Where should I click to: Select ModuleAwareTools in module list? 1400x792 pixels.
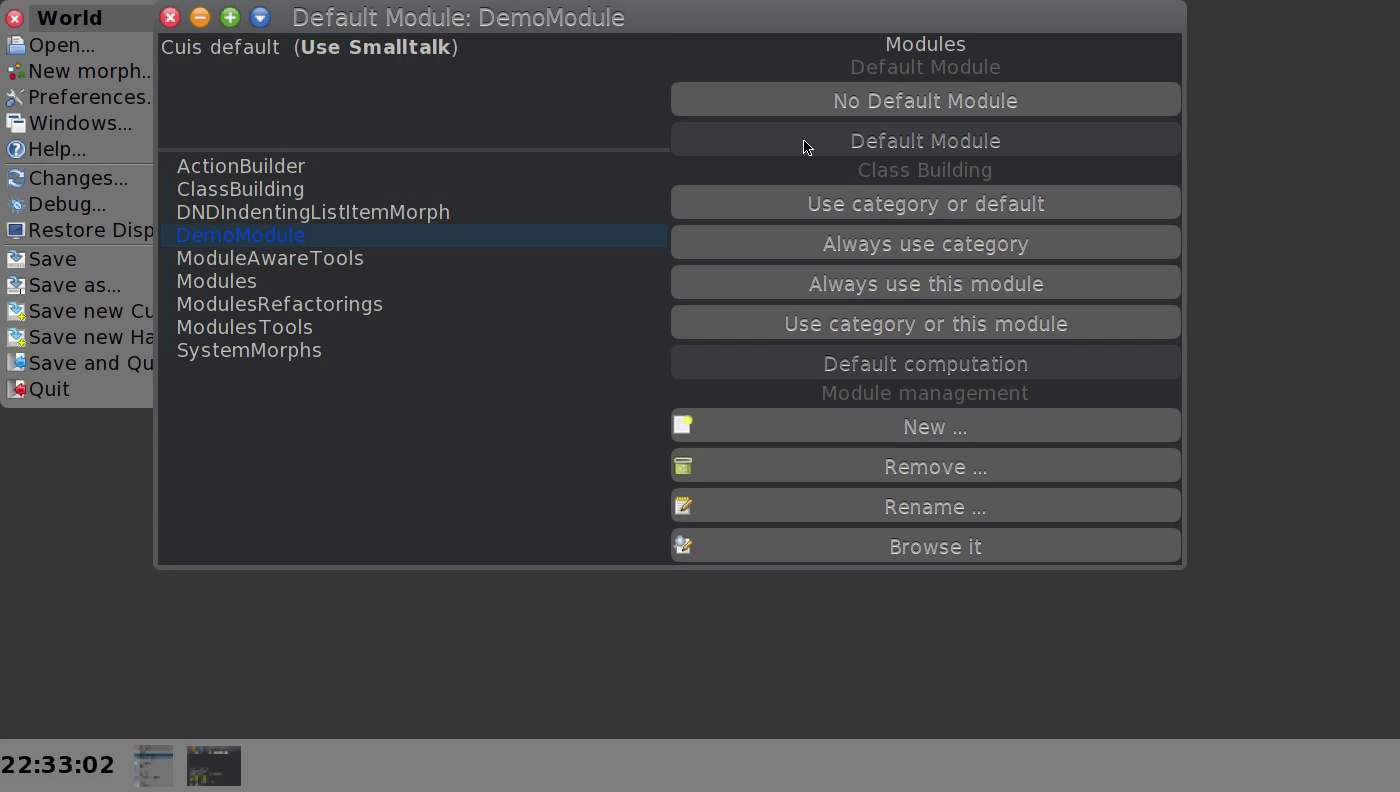click(x=414, y=258)
